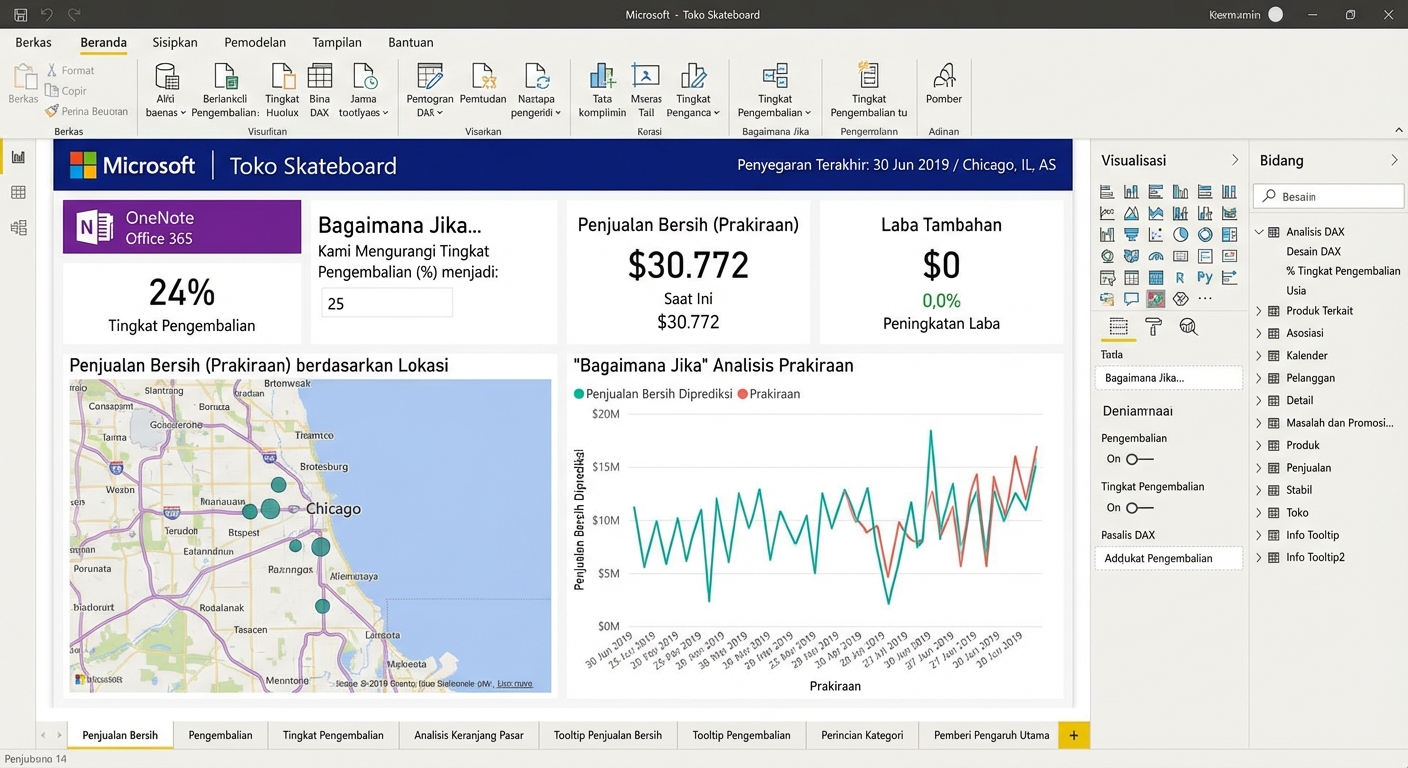This screenshot has width=1408, height=768.
Task: Select the globe map visualization icon
Action: point(1107,255)
